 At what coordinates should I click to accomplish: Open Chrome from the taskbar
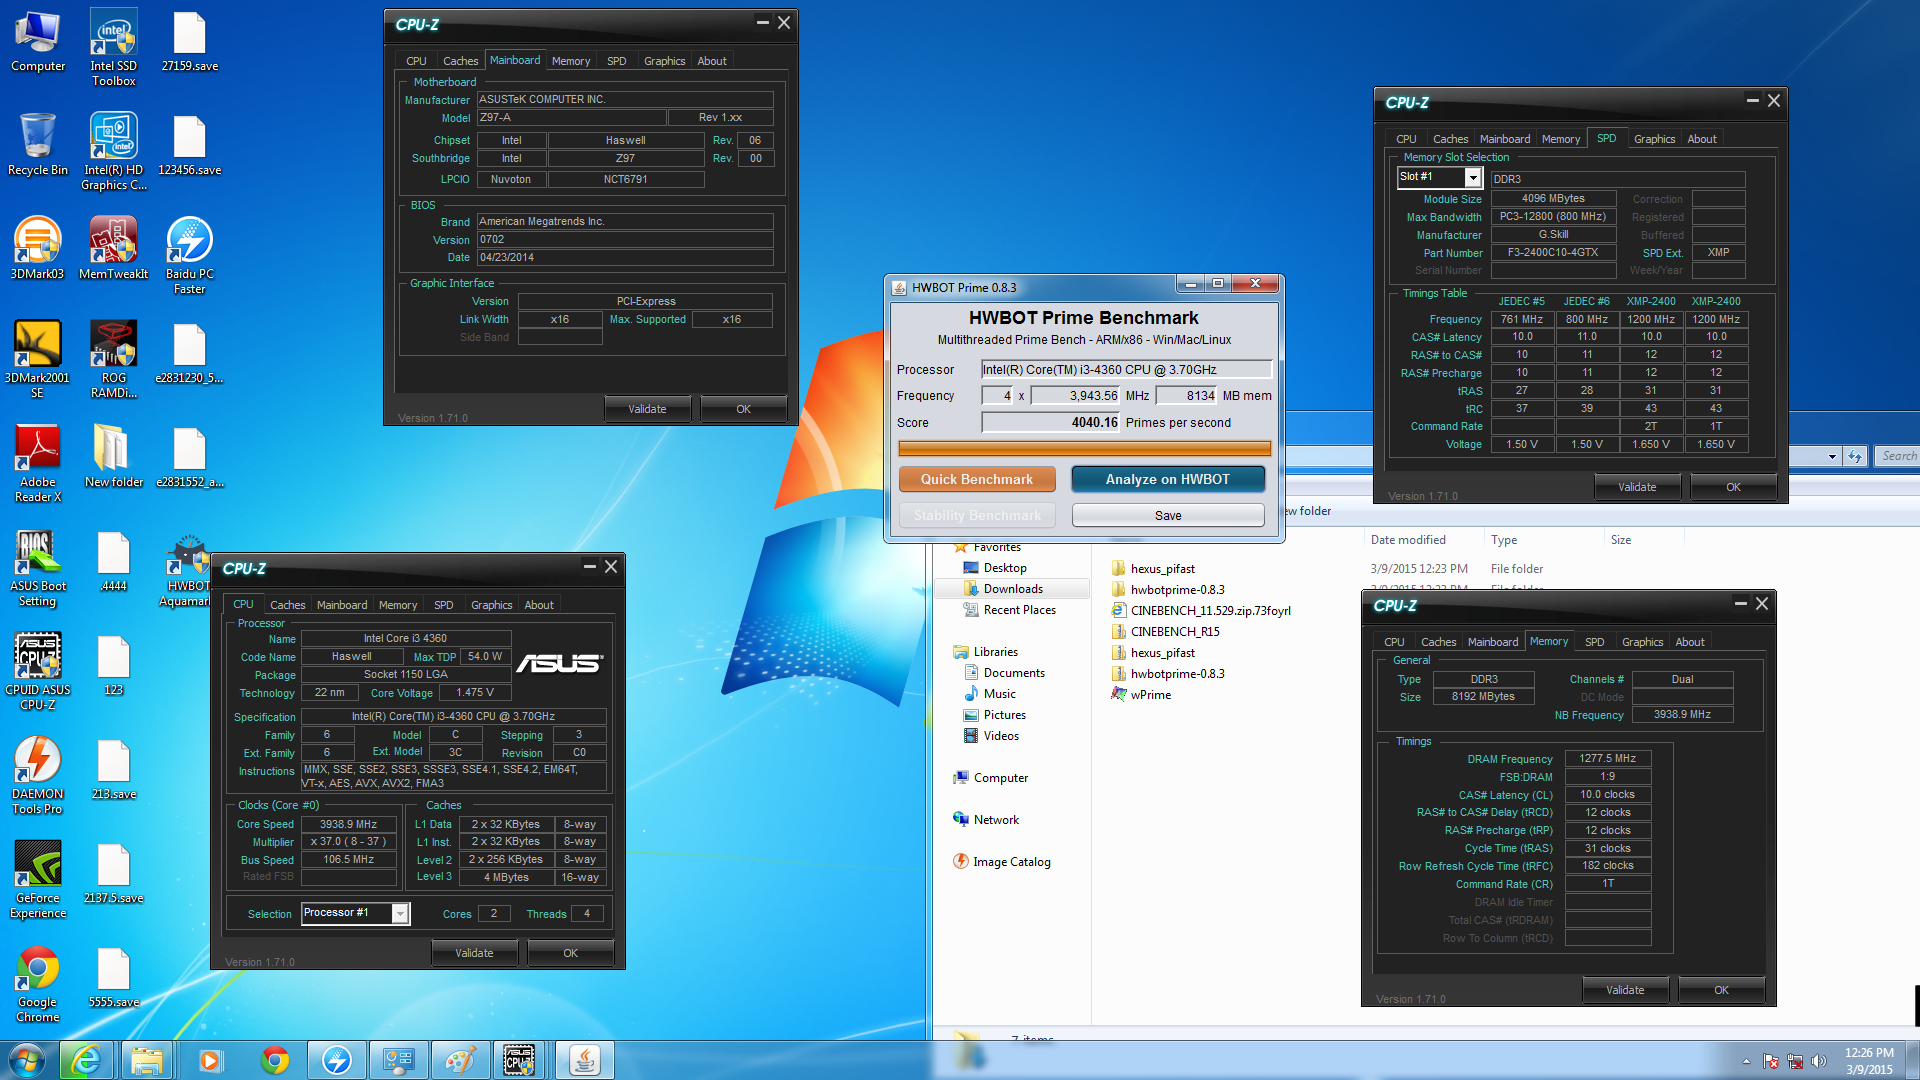(274, 1060)
